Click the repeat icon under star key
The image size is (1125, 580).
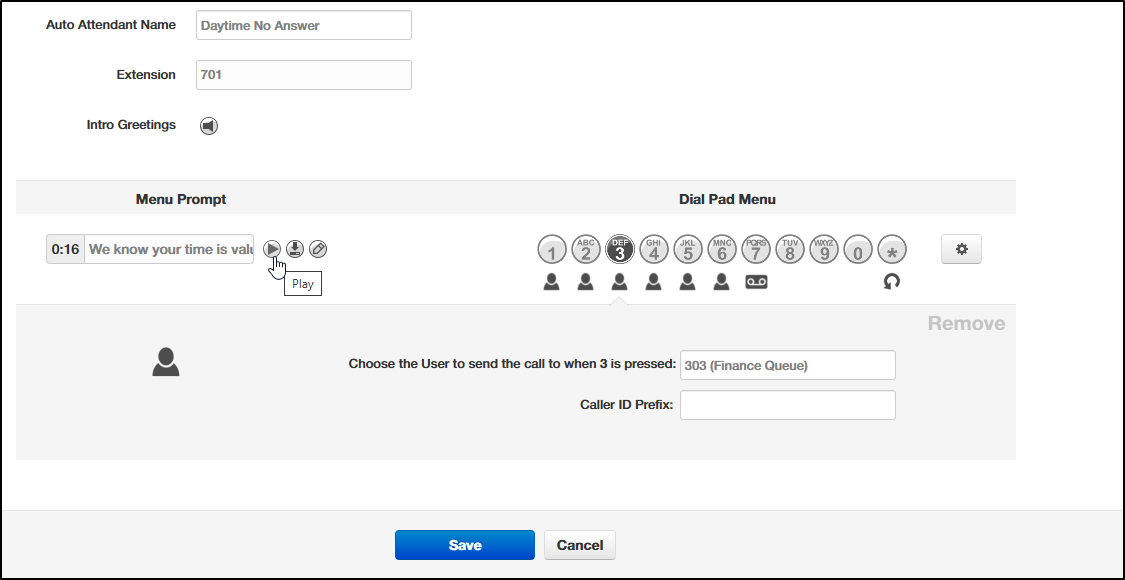[892, 282]
